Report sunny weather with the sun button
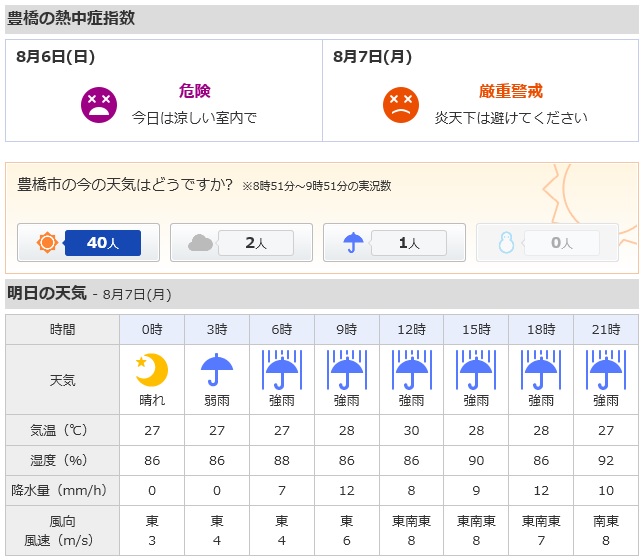This screenshot has width=644, height=560. tap(88, 242)
